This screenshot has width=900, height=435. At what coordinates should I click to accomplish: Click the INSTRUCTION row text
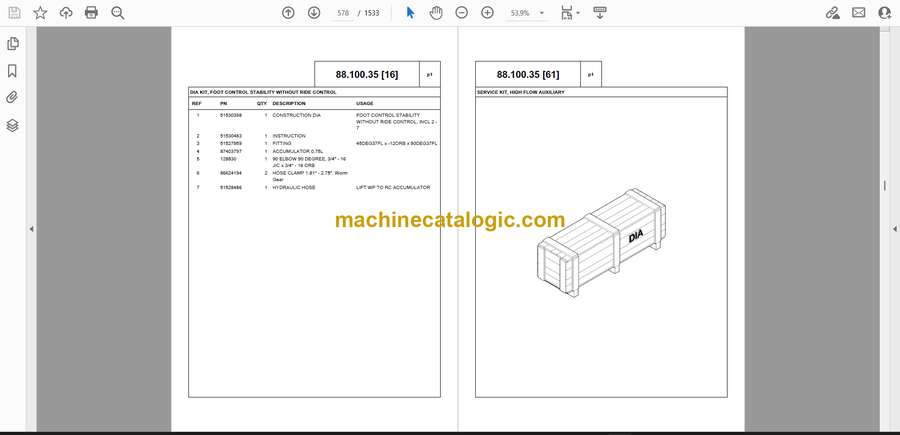(289, 136)
